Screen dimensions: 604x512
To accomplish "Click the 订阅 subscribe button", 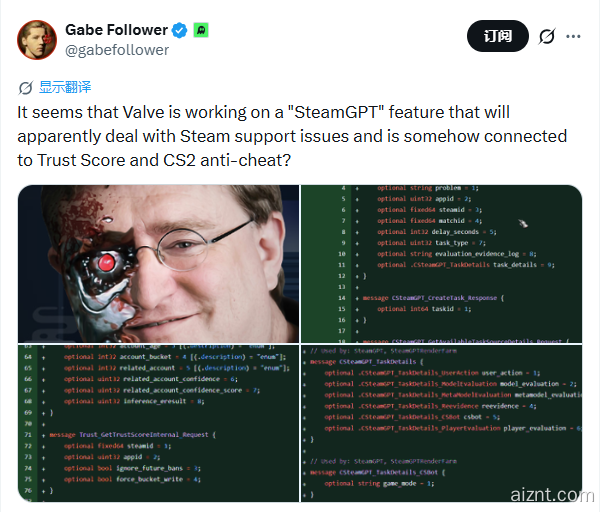I will click(x=497, y=36).
